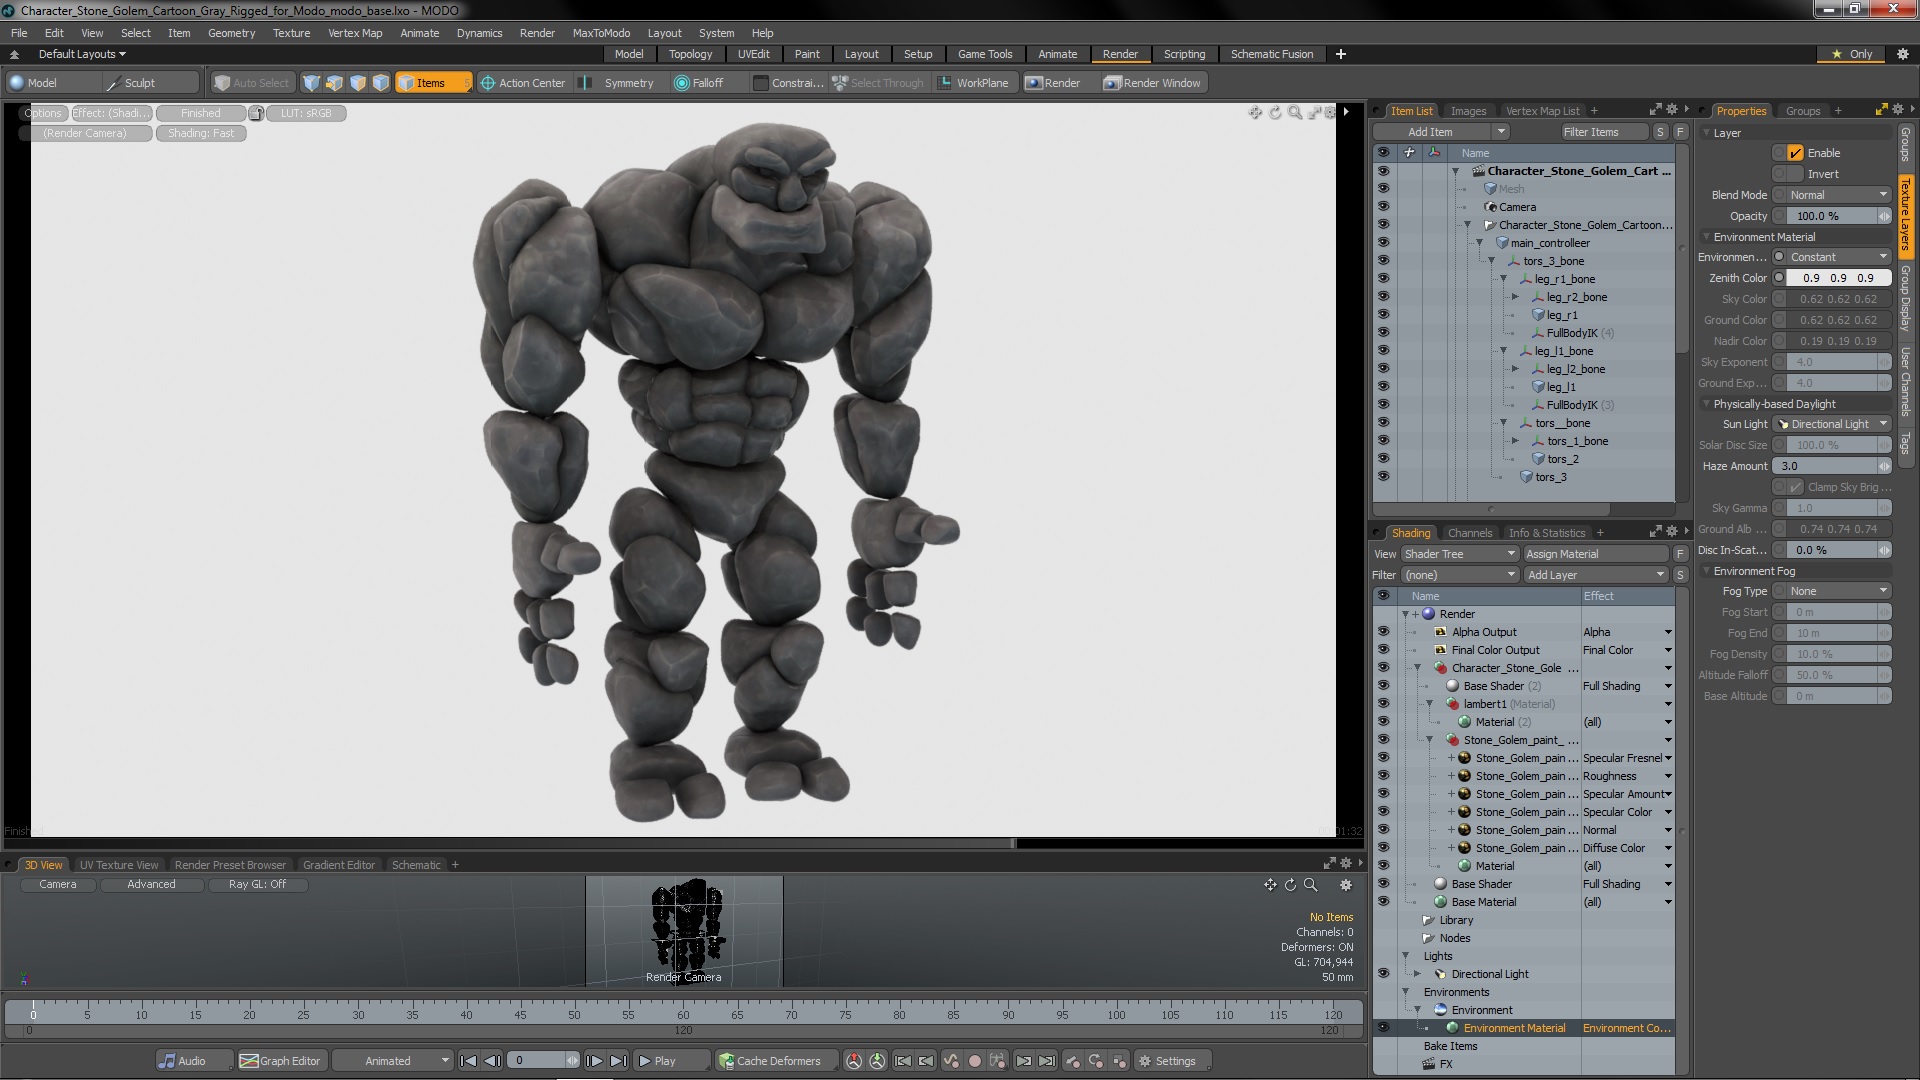Step forward one frame
The width and height of the screenshot is (1920, 1080).
tap(594, 1061)
